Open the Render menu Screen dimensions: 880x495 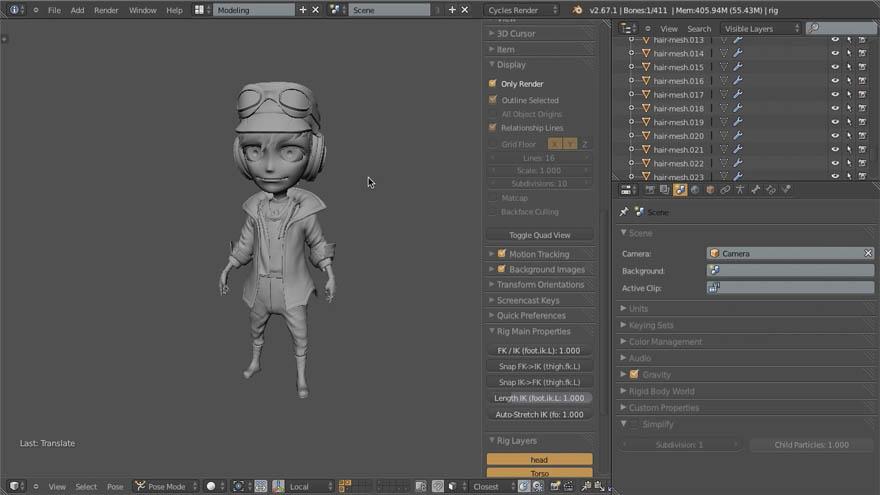coord(106,10)
